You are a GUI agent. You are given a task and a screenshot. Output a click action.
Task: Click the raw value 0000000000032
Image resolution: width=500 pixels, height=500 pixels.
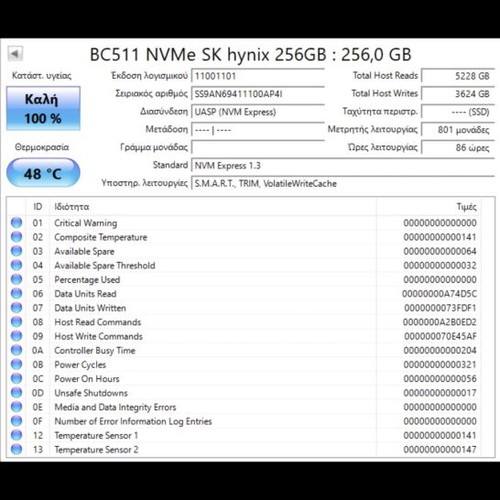point(440,265)
